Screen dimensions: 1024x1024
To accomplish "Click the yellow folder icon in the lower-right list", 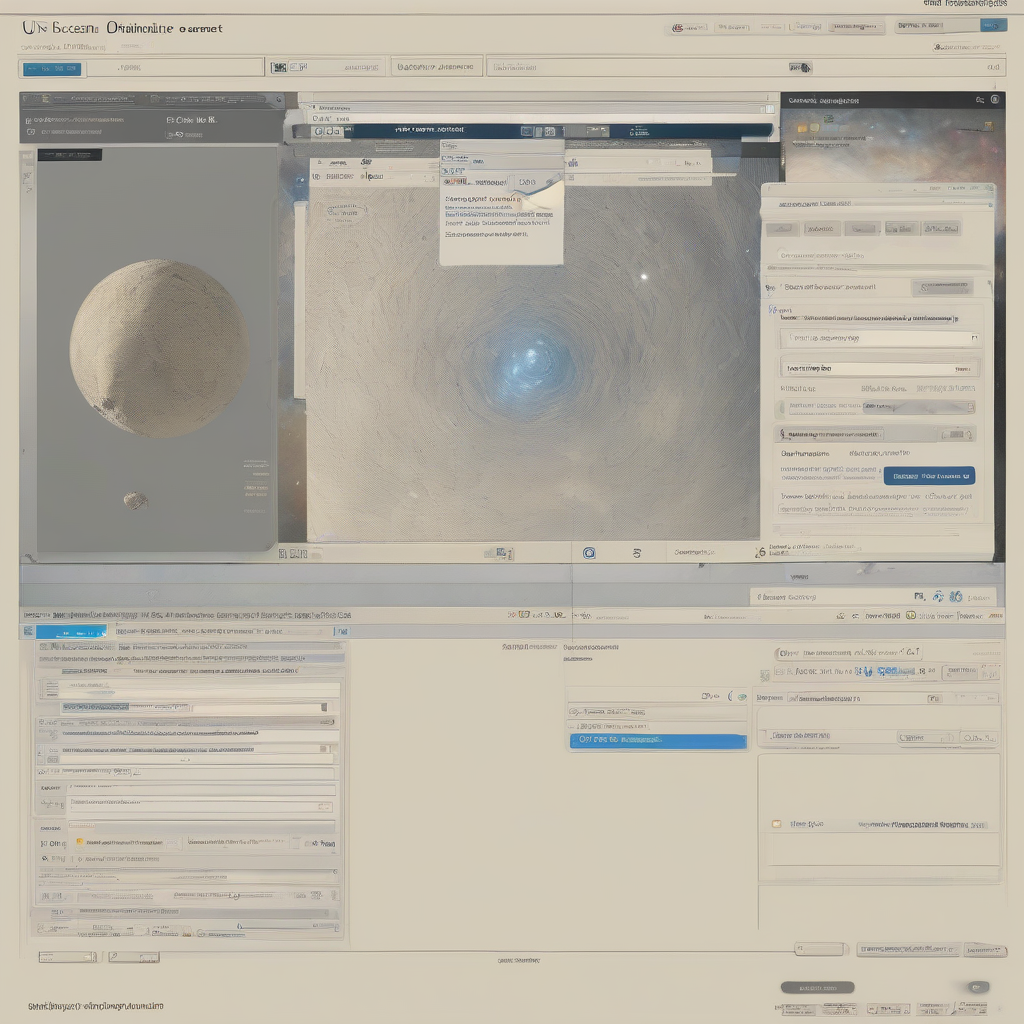I will (775, 825).
